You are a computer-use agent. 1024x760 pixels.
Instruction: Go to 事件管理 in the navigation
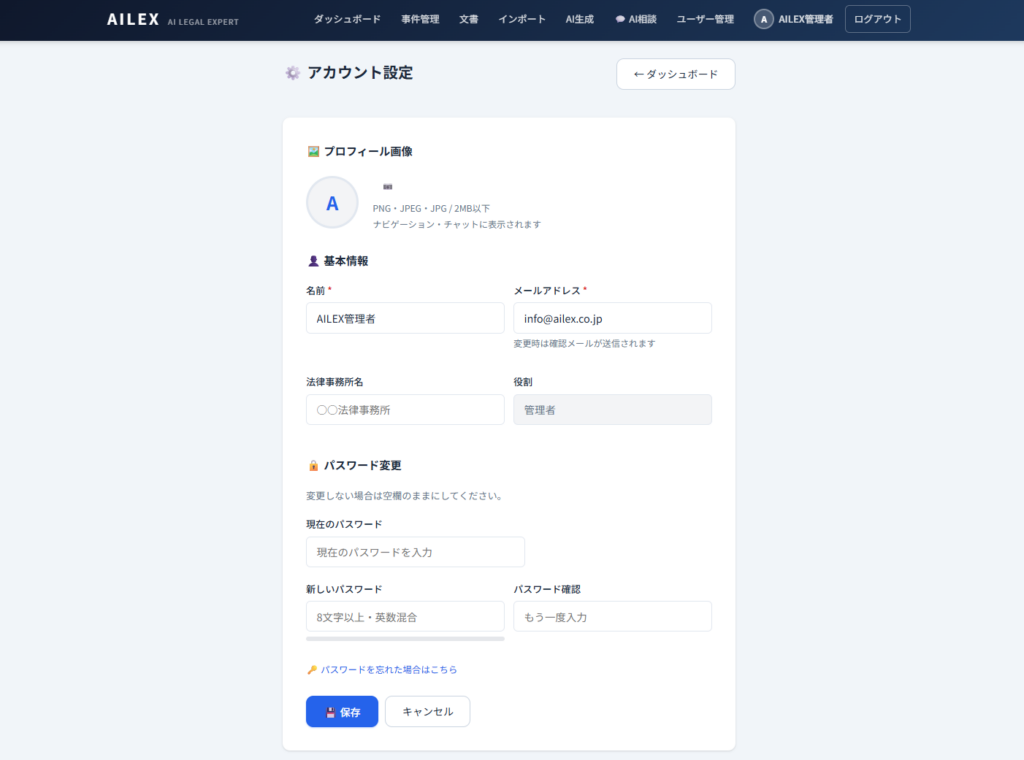pyautogui.click(x=420, y=19)
